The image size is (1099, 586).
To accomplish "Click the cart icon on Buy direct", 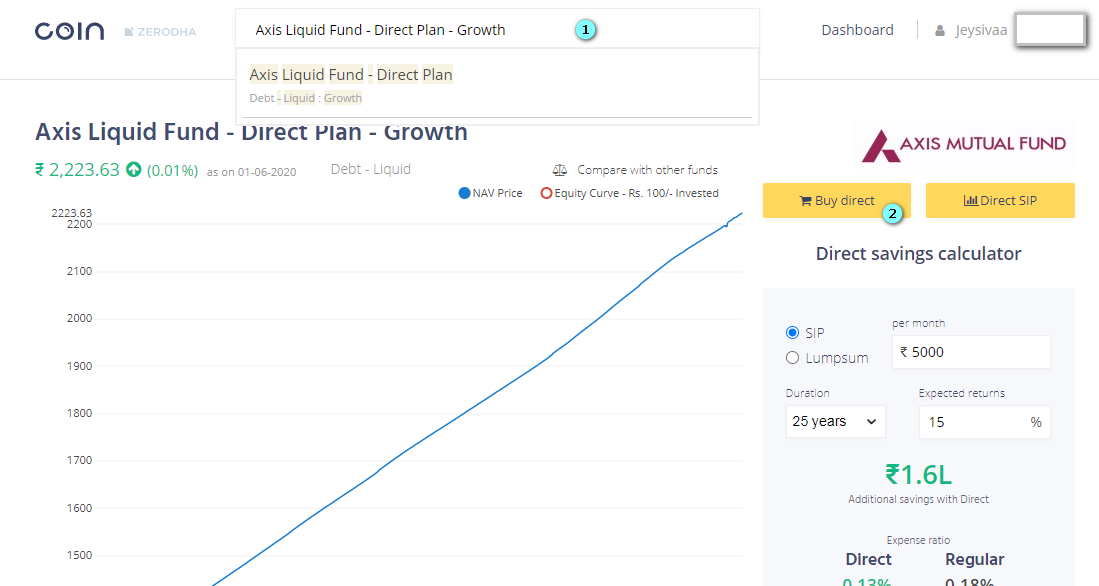I will click(805, 201).
